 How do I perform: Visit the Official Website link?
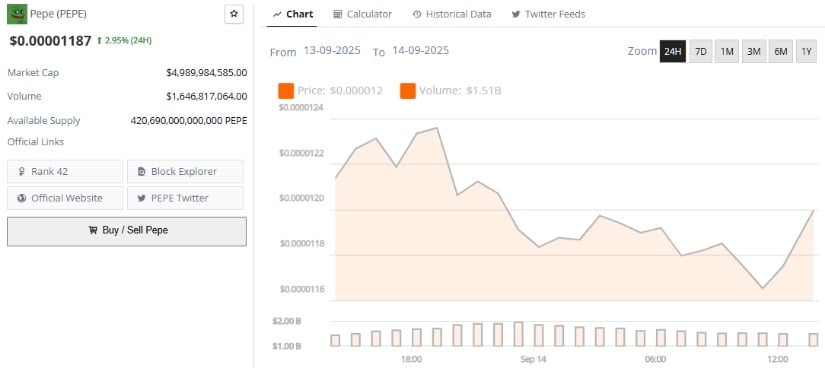(x=65, y=198)
